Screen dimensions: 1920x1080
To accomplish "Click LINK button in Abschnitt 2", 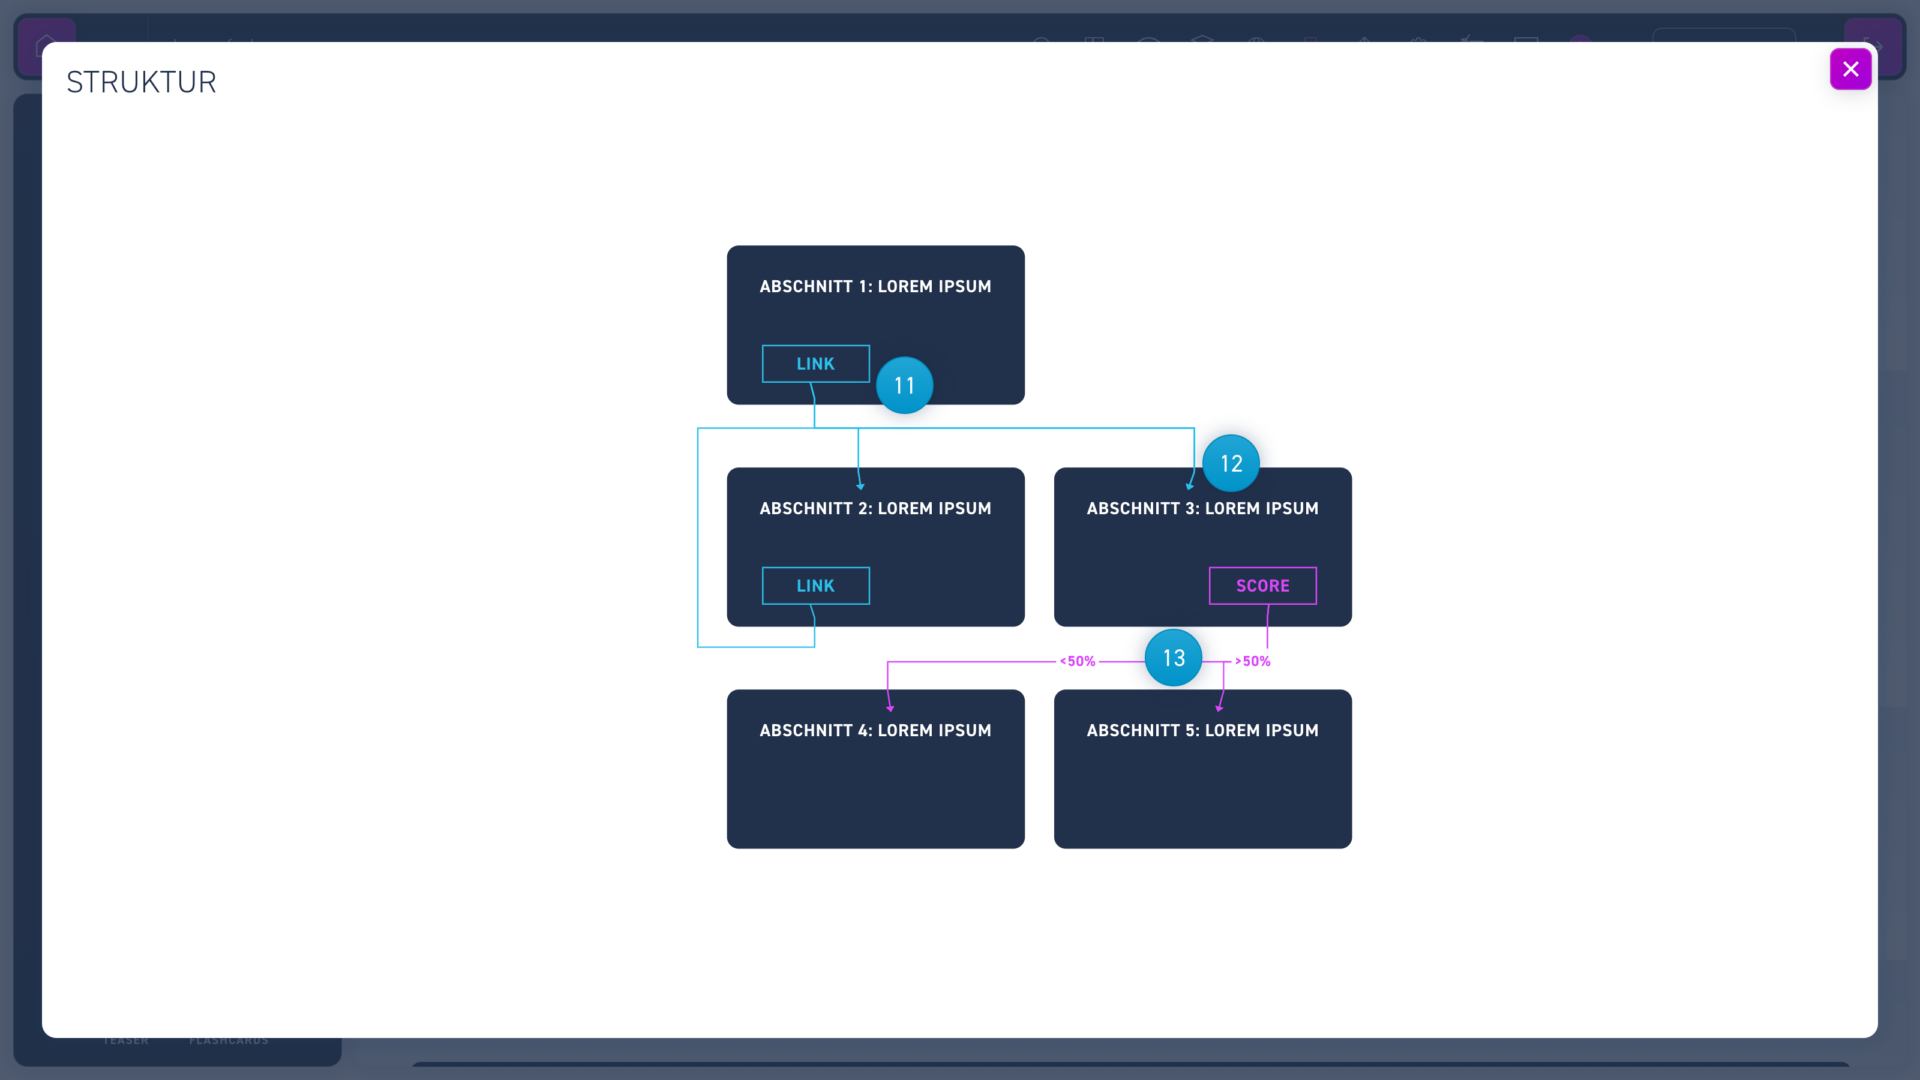I will coord(815,586).
